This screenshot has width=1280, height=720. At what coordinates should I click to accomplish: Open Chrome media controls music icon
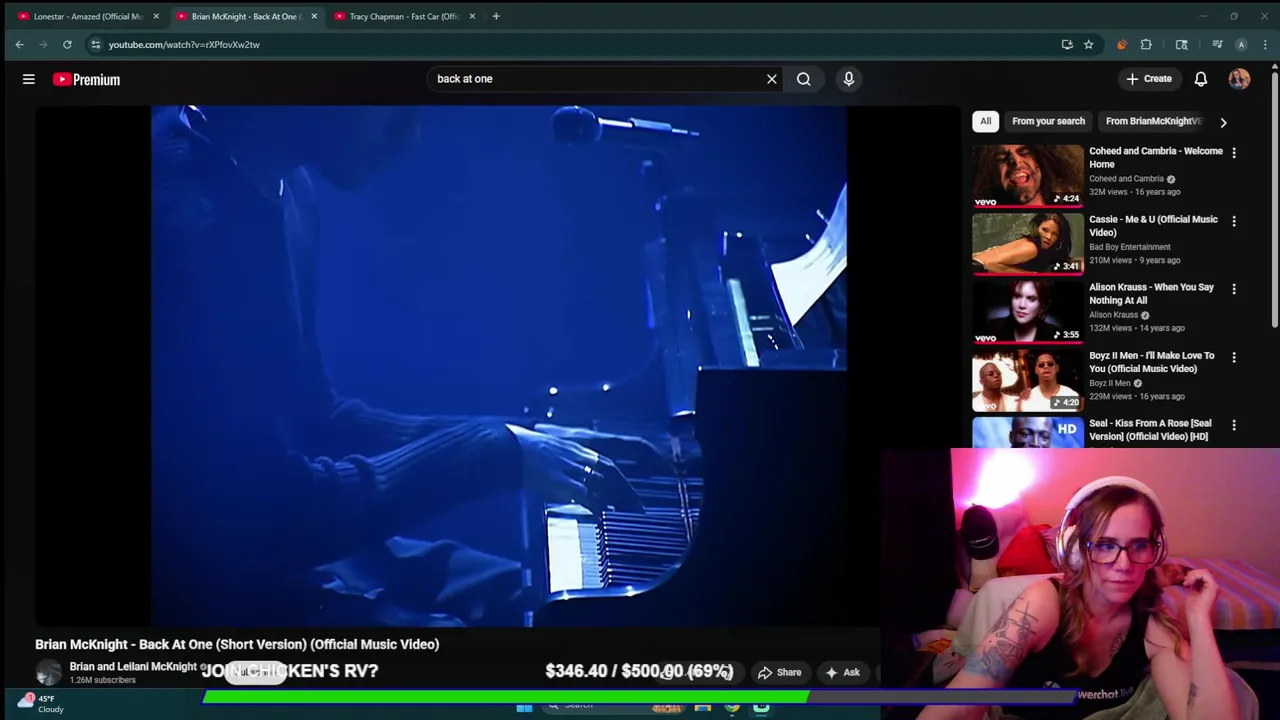[1217, 44]
